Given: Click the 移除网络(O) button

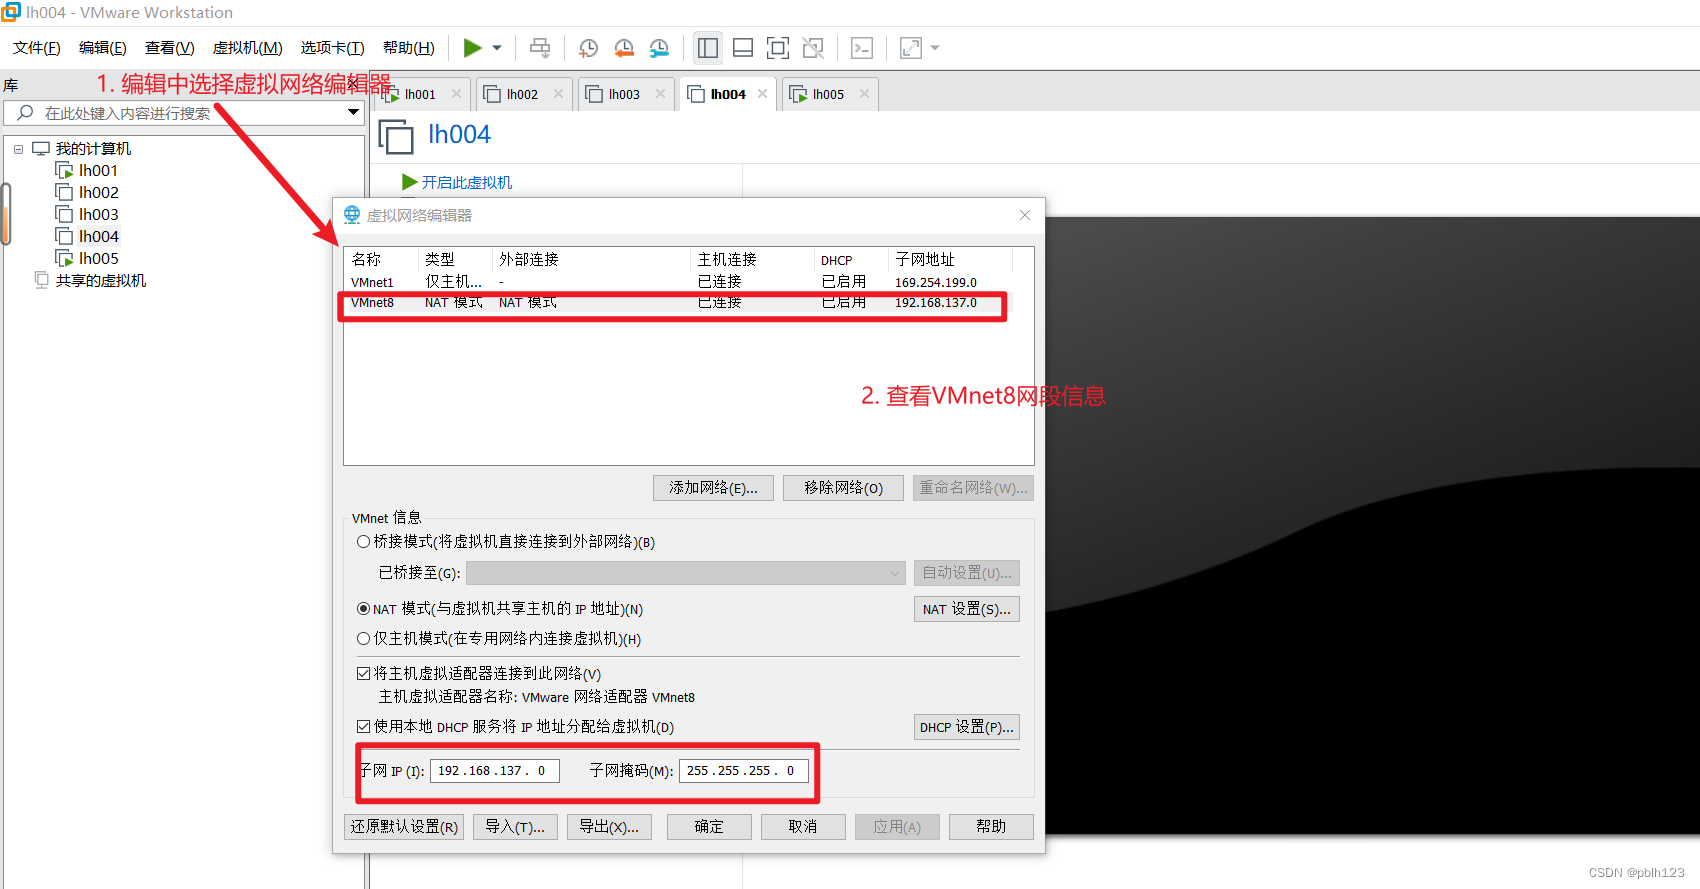Looking at the screenshot, I should point(843,488).
